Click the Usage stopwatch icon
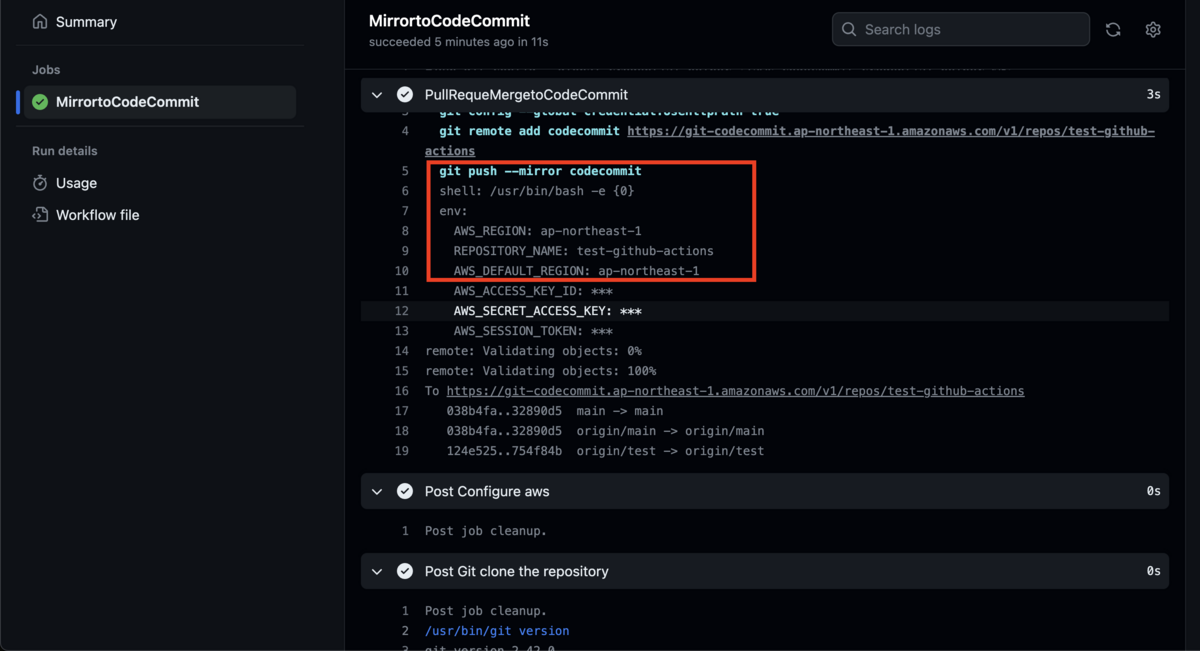1200x651 pixels. [x=40, y=183]
